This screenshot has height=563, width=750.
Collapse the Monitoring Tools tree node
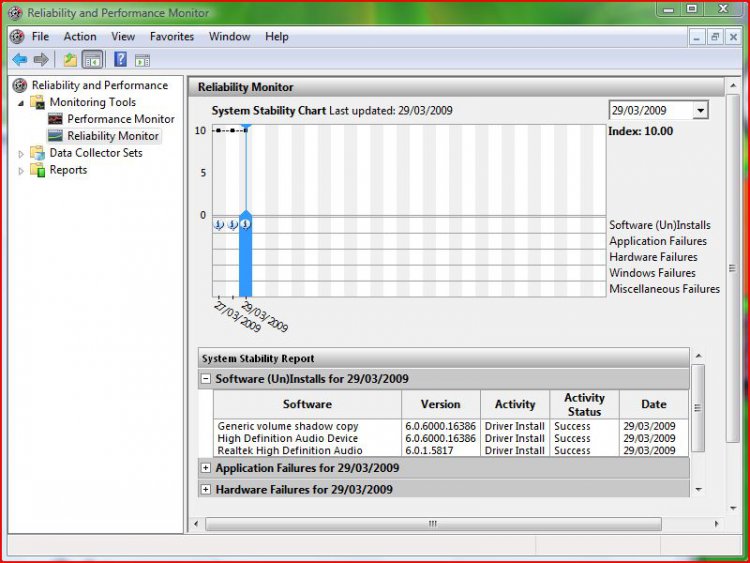pyautogui.click(x=21, y=103)
